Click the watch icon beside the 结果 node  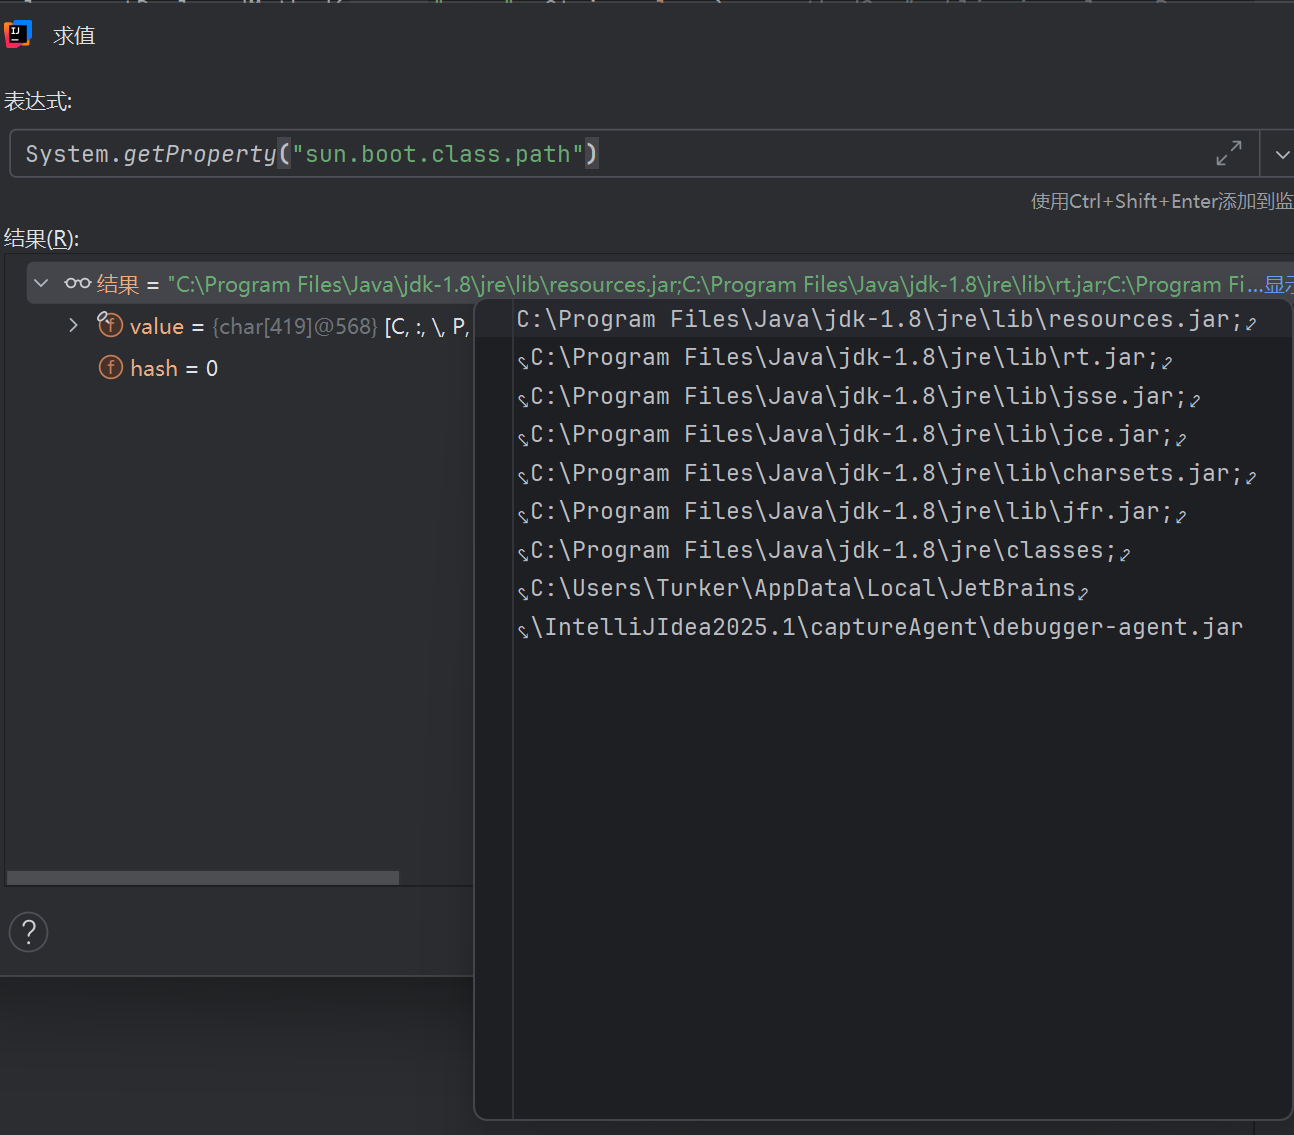pos(77,283)
